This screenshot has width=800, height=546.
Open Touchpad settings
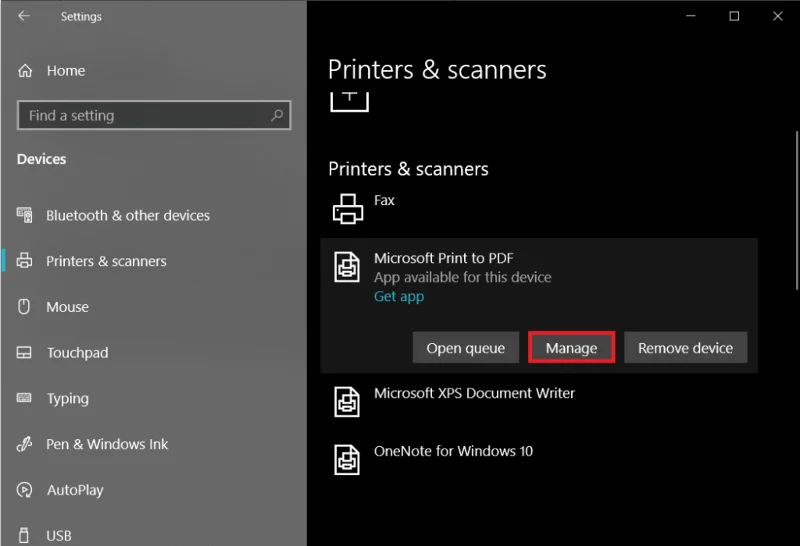tap(78, 353)
